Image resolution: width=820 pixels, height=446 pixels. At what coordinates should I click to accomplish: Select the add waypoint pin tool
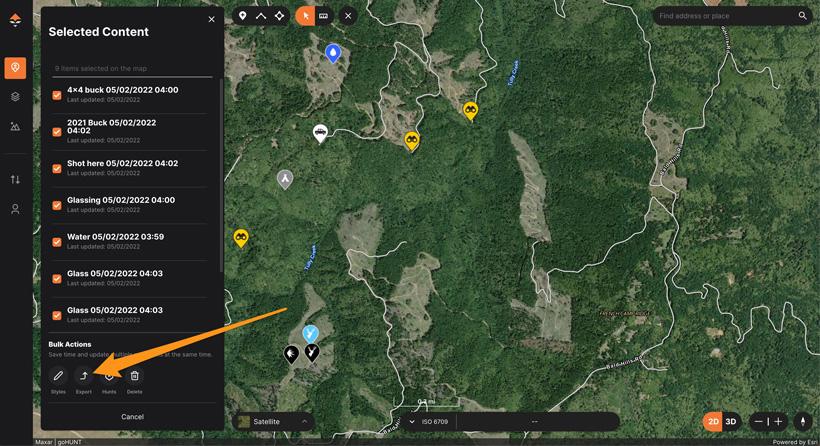pos(242,16)
